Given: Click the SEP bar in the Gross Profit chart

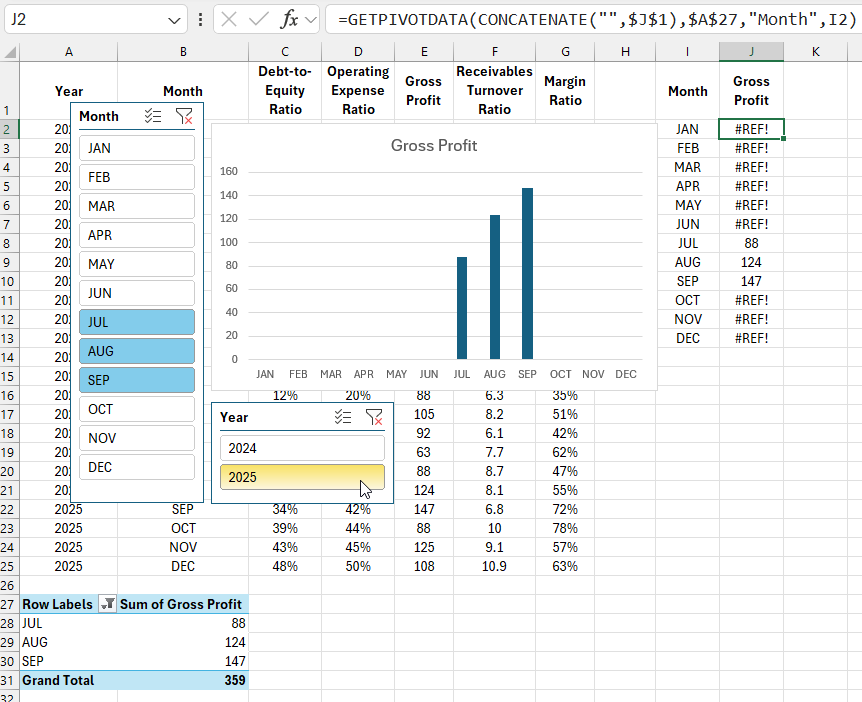Looking at the screenshot, I should coord(527,270).
